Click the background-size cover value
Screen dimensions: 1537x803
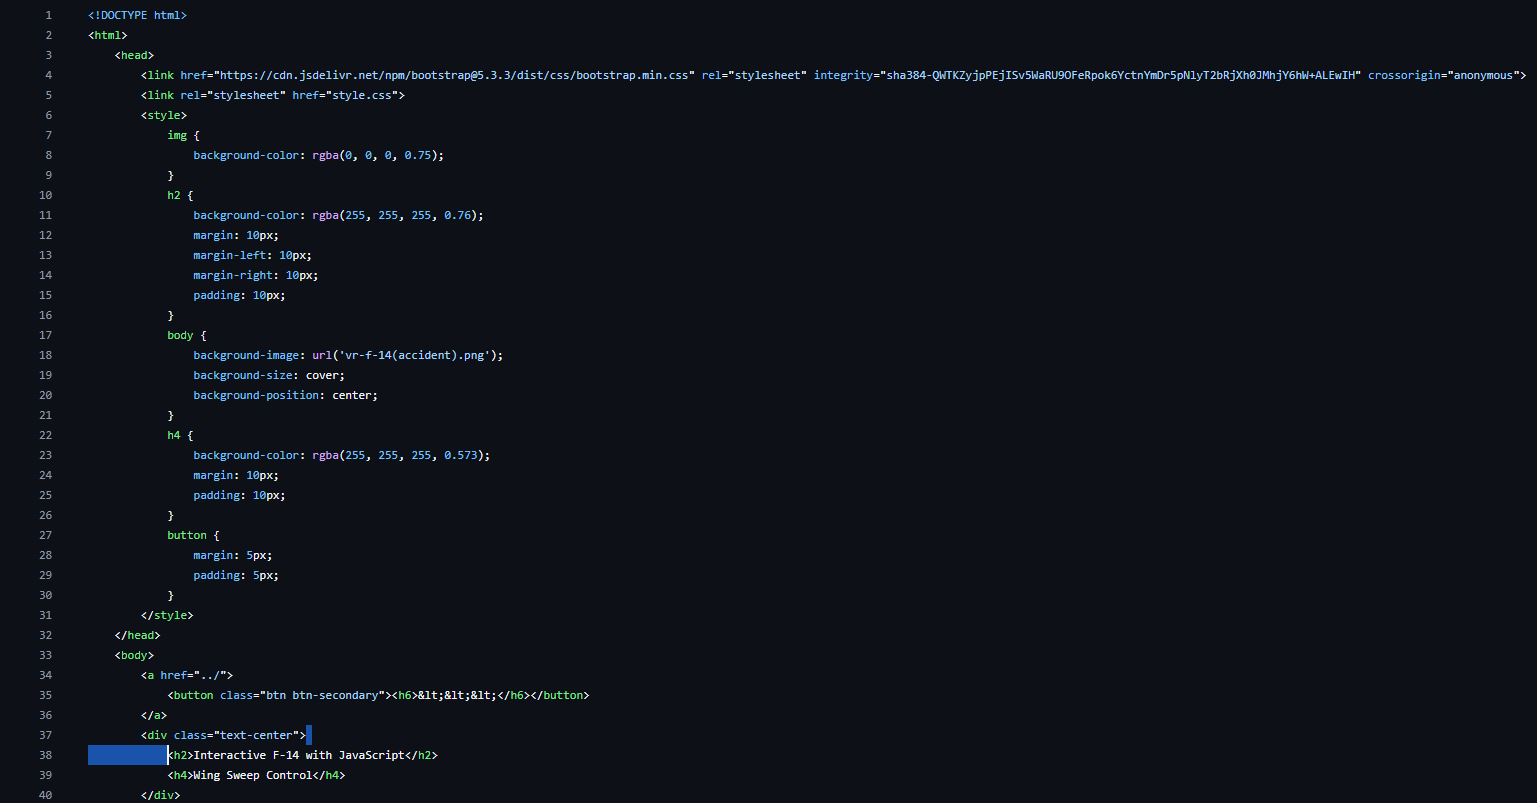coord(324,375)
